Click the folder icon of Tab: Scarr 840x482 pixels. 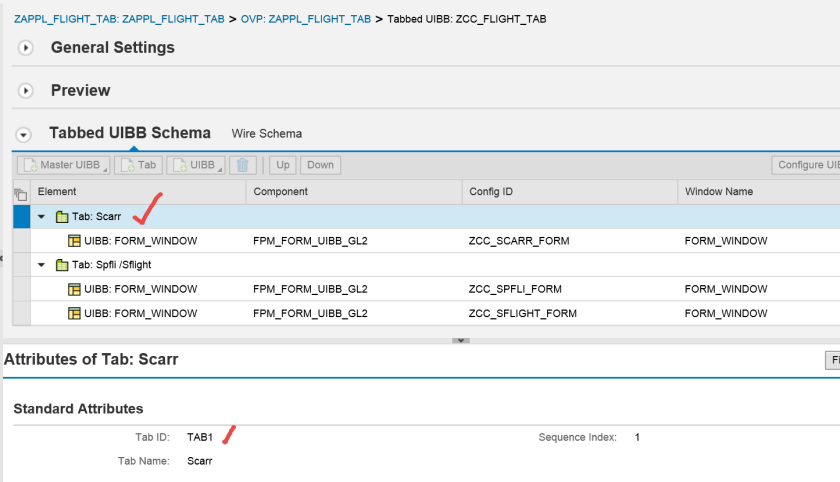(62, 217)
